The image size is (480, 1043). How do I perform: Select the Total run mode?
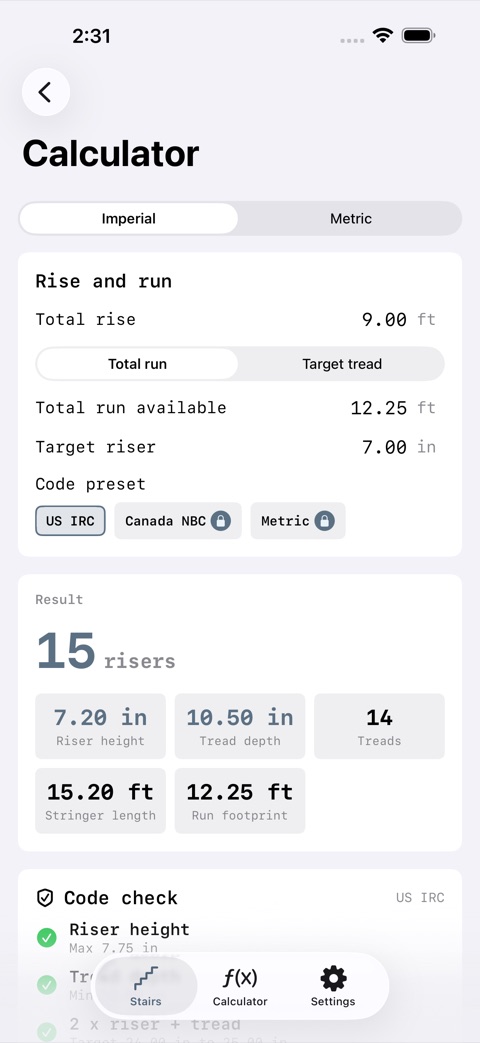[x=137, y=364]
